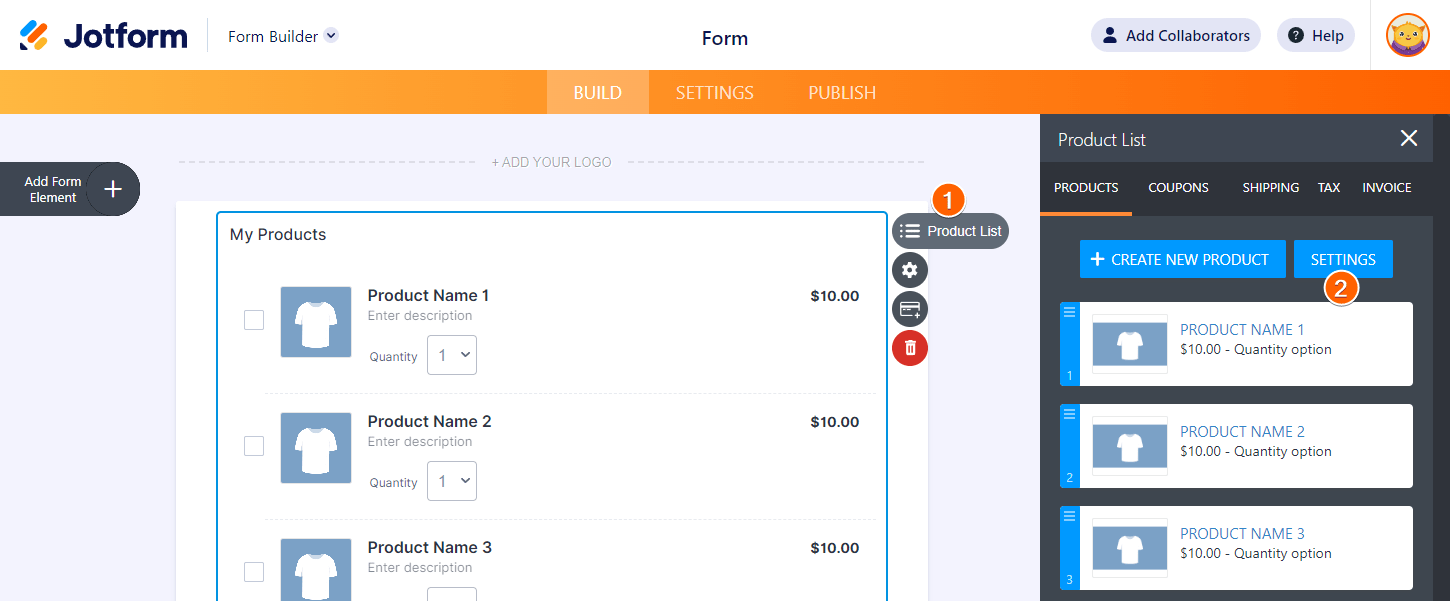1450x601 pixels.
Task: Open the blue Settings button in panel
Action: (x=1343, y=259)
